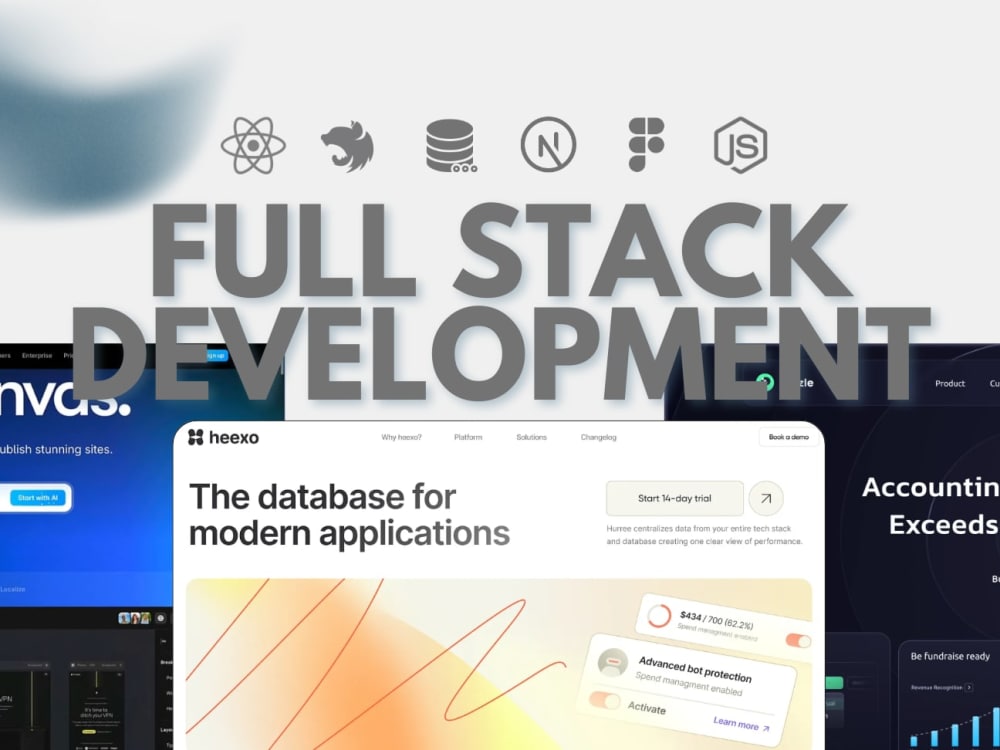The width and height of the screenshot is (1000, 750).
Task: Click the 'Book a demo' button
Action: tap(788, 437)
